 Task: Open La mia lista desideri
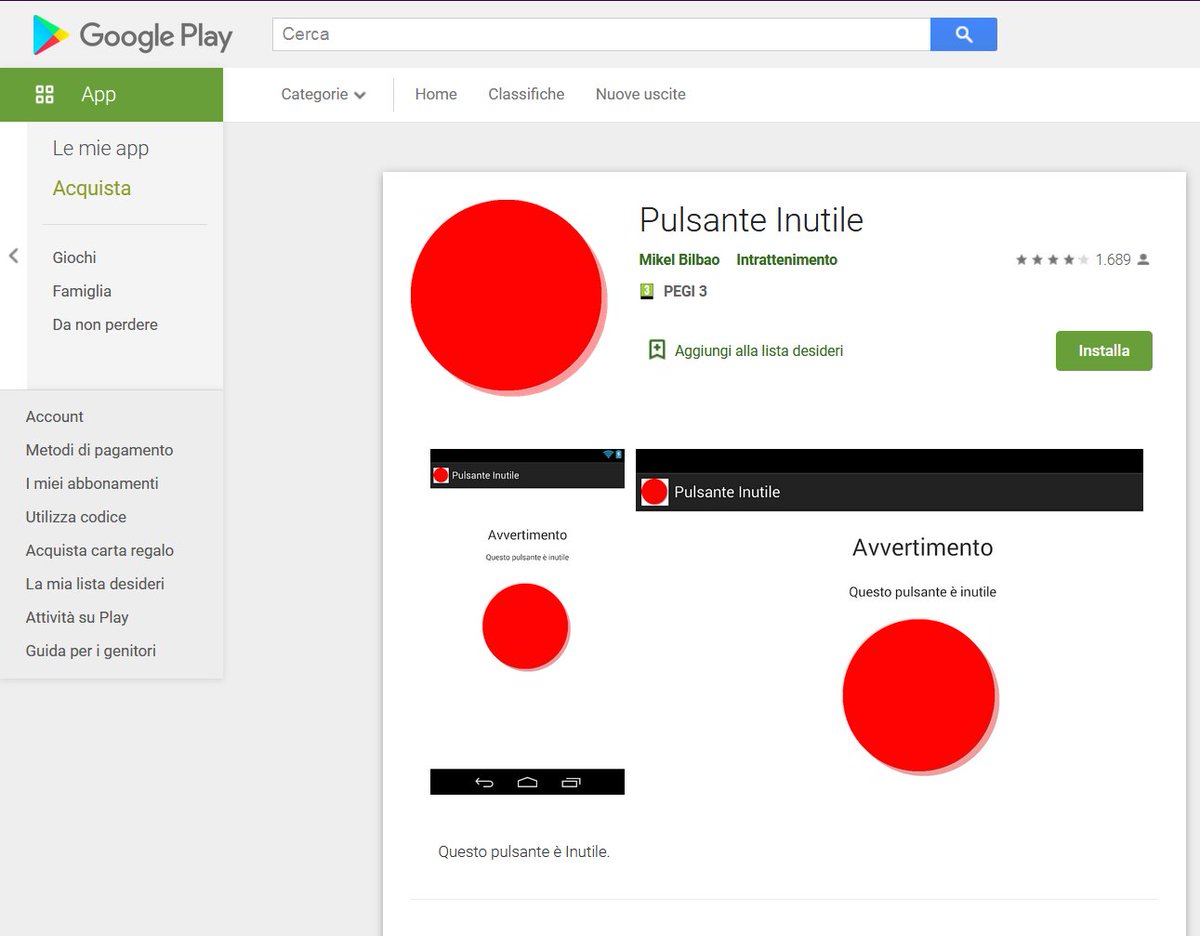pyautogui.click(x=95, y=584)
